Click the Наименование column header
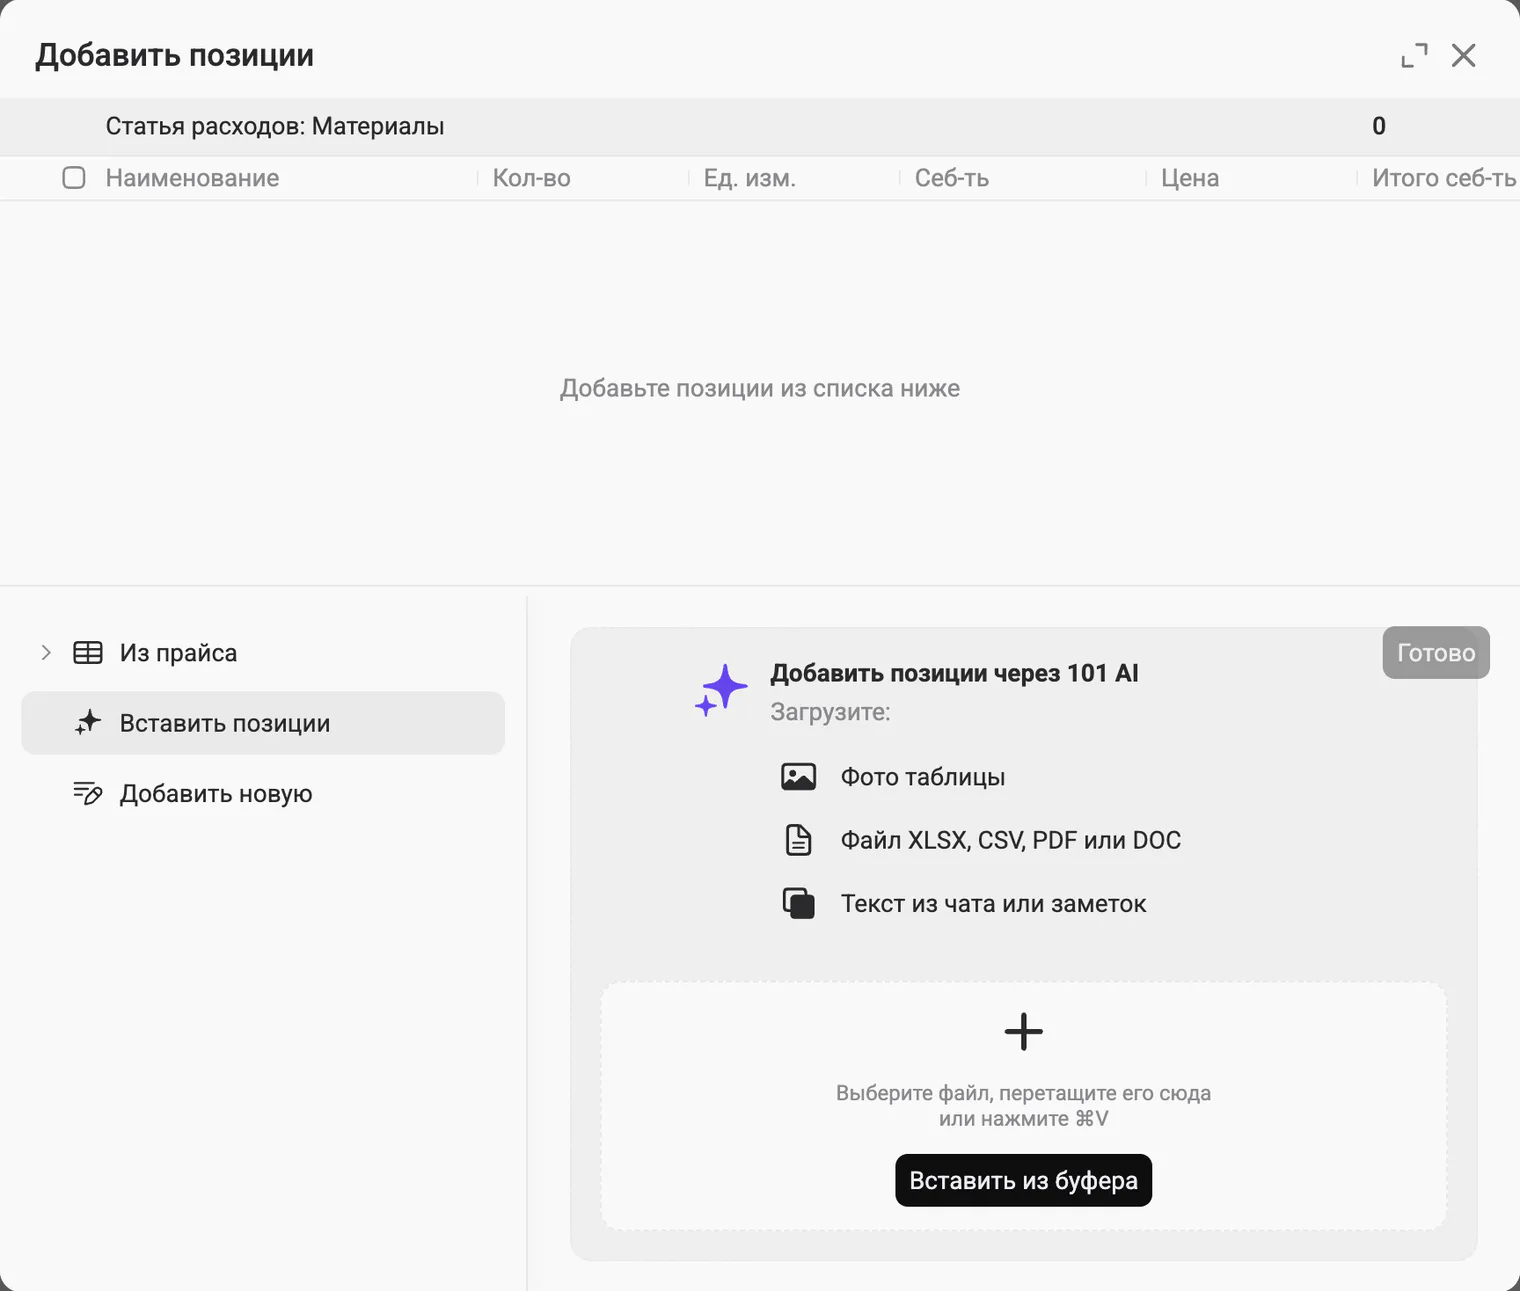The height and width of the screenshot is (1291, 1520). (192, 178)
